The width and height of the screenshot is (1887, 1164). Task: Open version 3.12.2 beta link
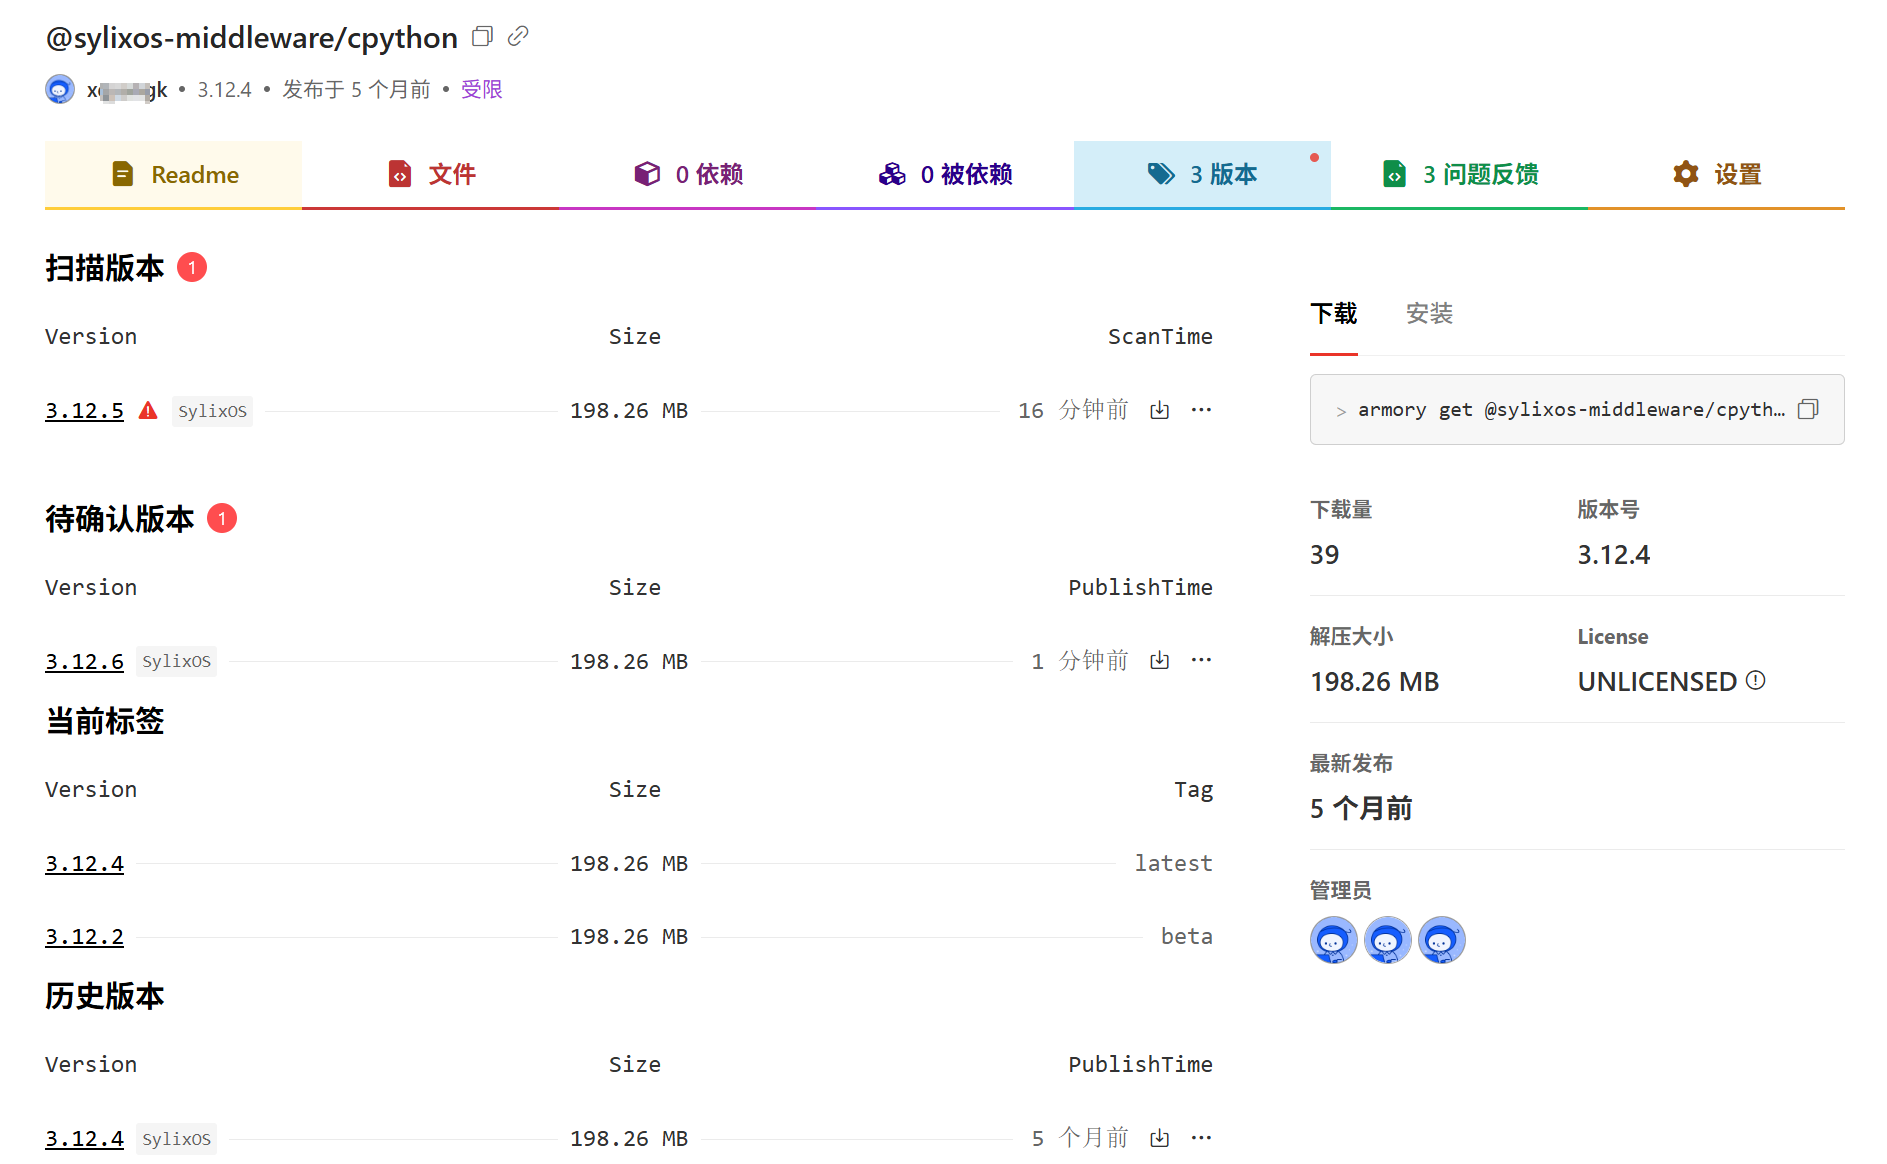coord(84,937)
